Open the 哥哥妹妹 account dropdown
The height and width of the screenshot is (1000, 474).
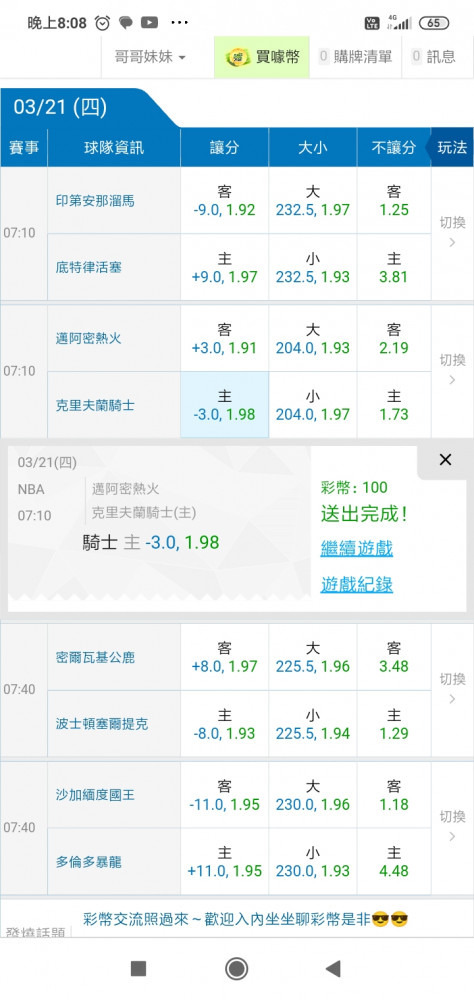click(x=150, y=57)
